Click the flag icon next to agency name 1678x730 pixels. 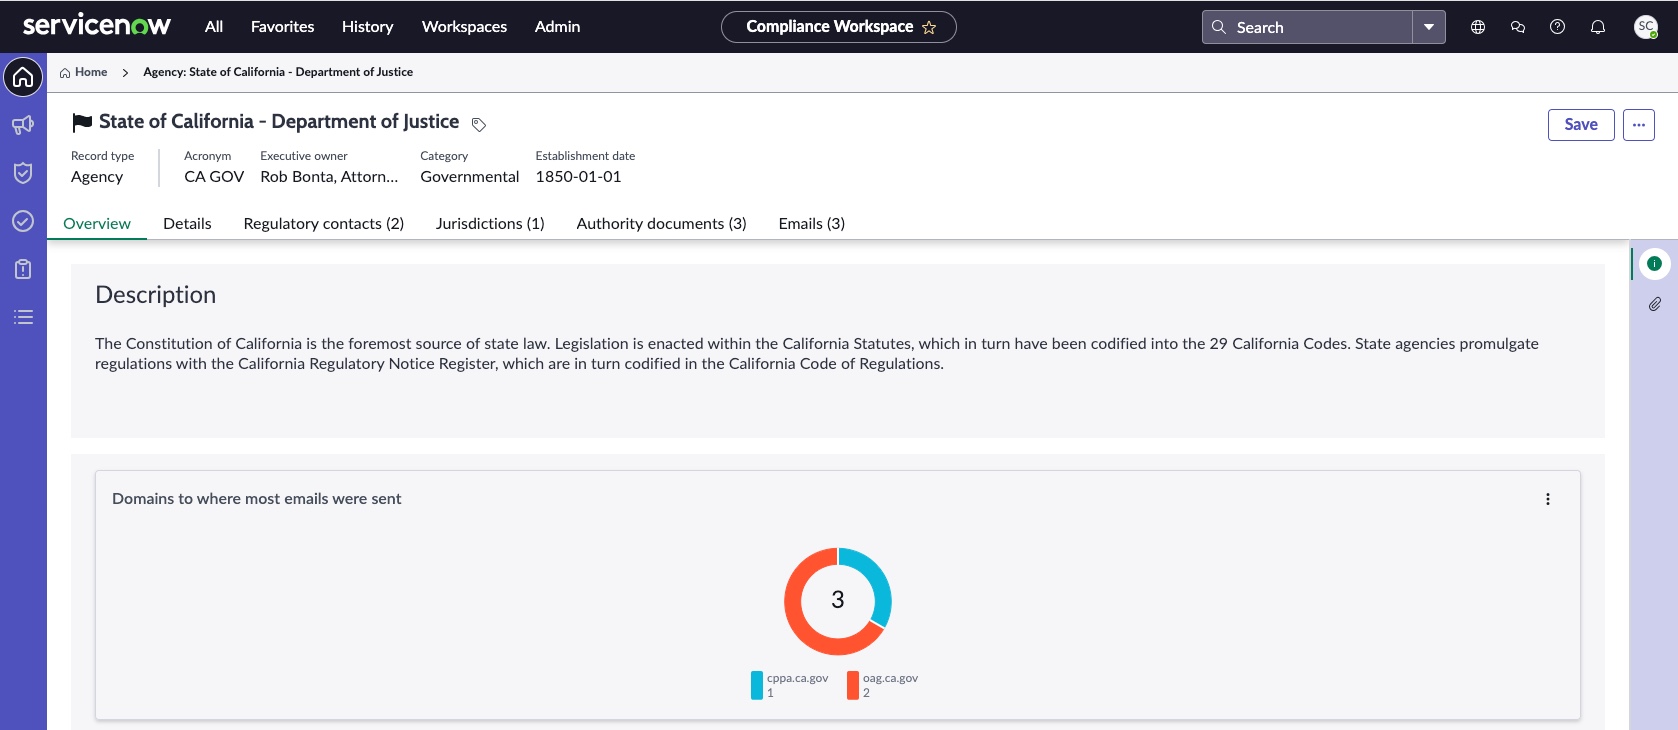[82, 122]
